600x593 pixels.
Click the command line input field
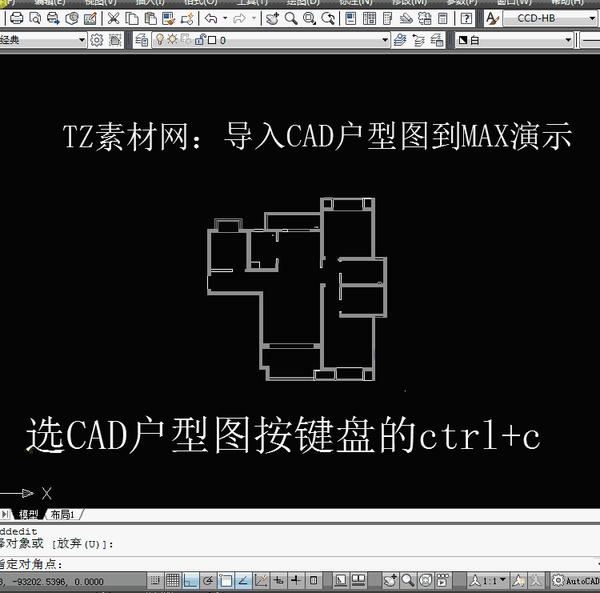click(300, 564)
